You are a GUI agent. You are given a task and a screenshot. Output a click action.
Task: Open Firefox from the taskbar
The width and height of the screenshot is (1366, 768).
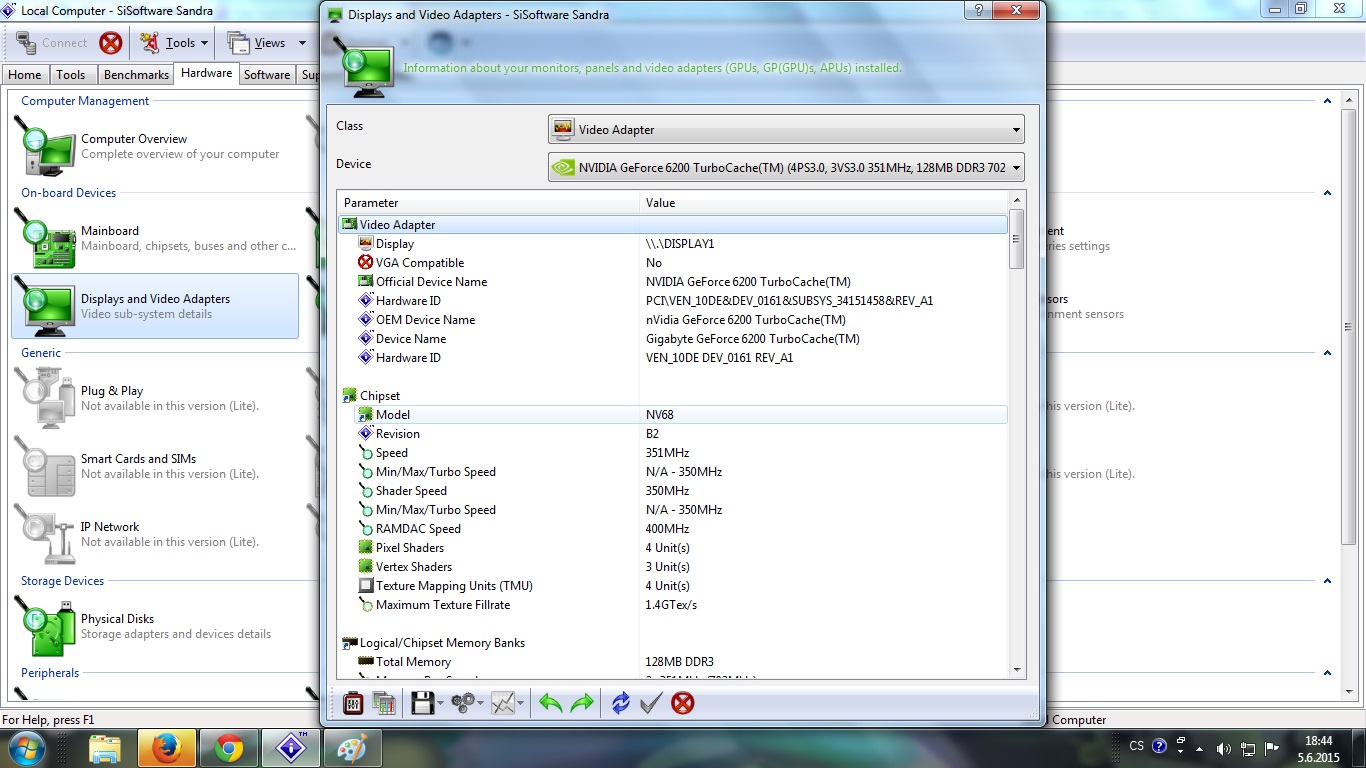click(x=166, y=747)
